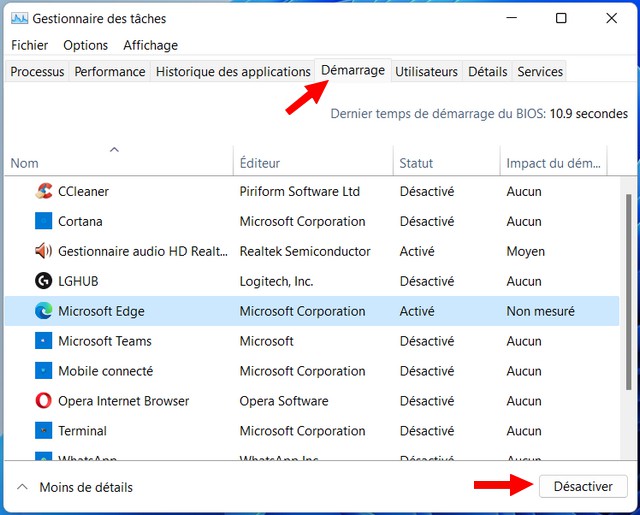Click the Terminal app icon
This screenshot has width=640, height=515.
tap(43, 430)
